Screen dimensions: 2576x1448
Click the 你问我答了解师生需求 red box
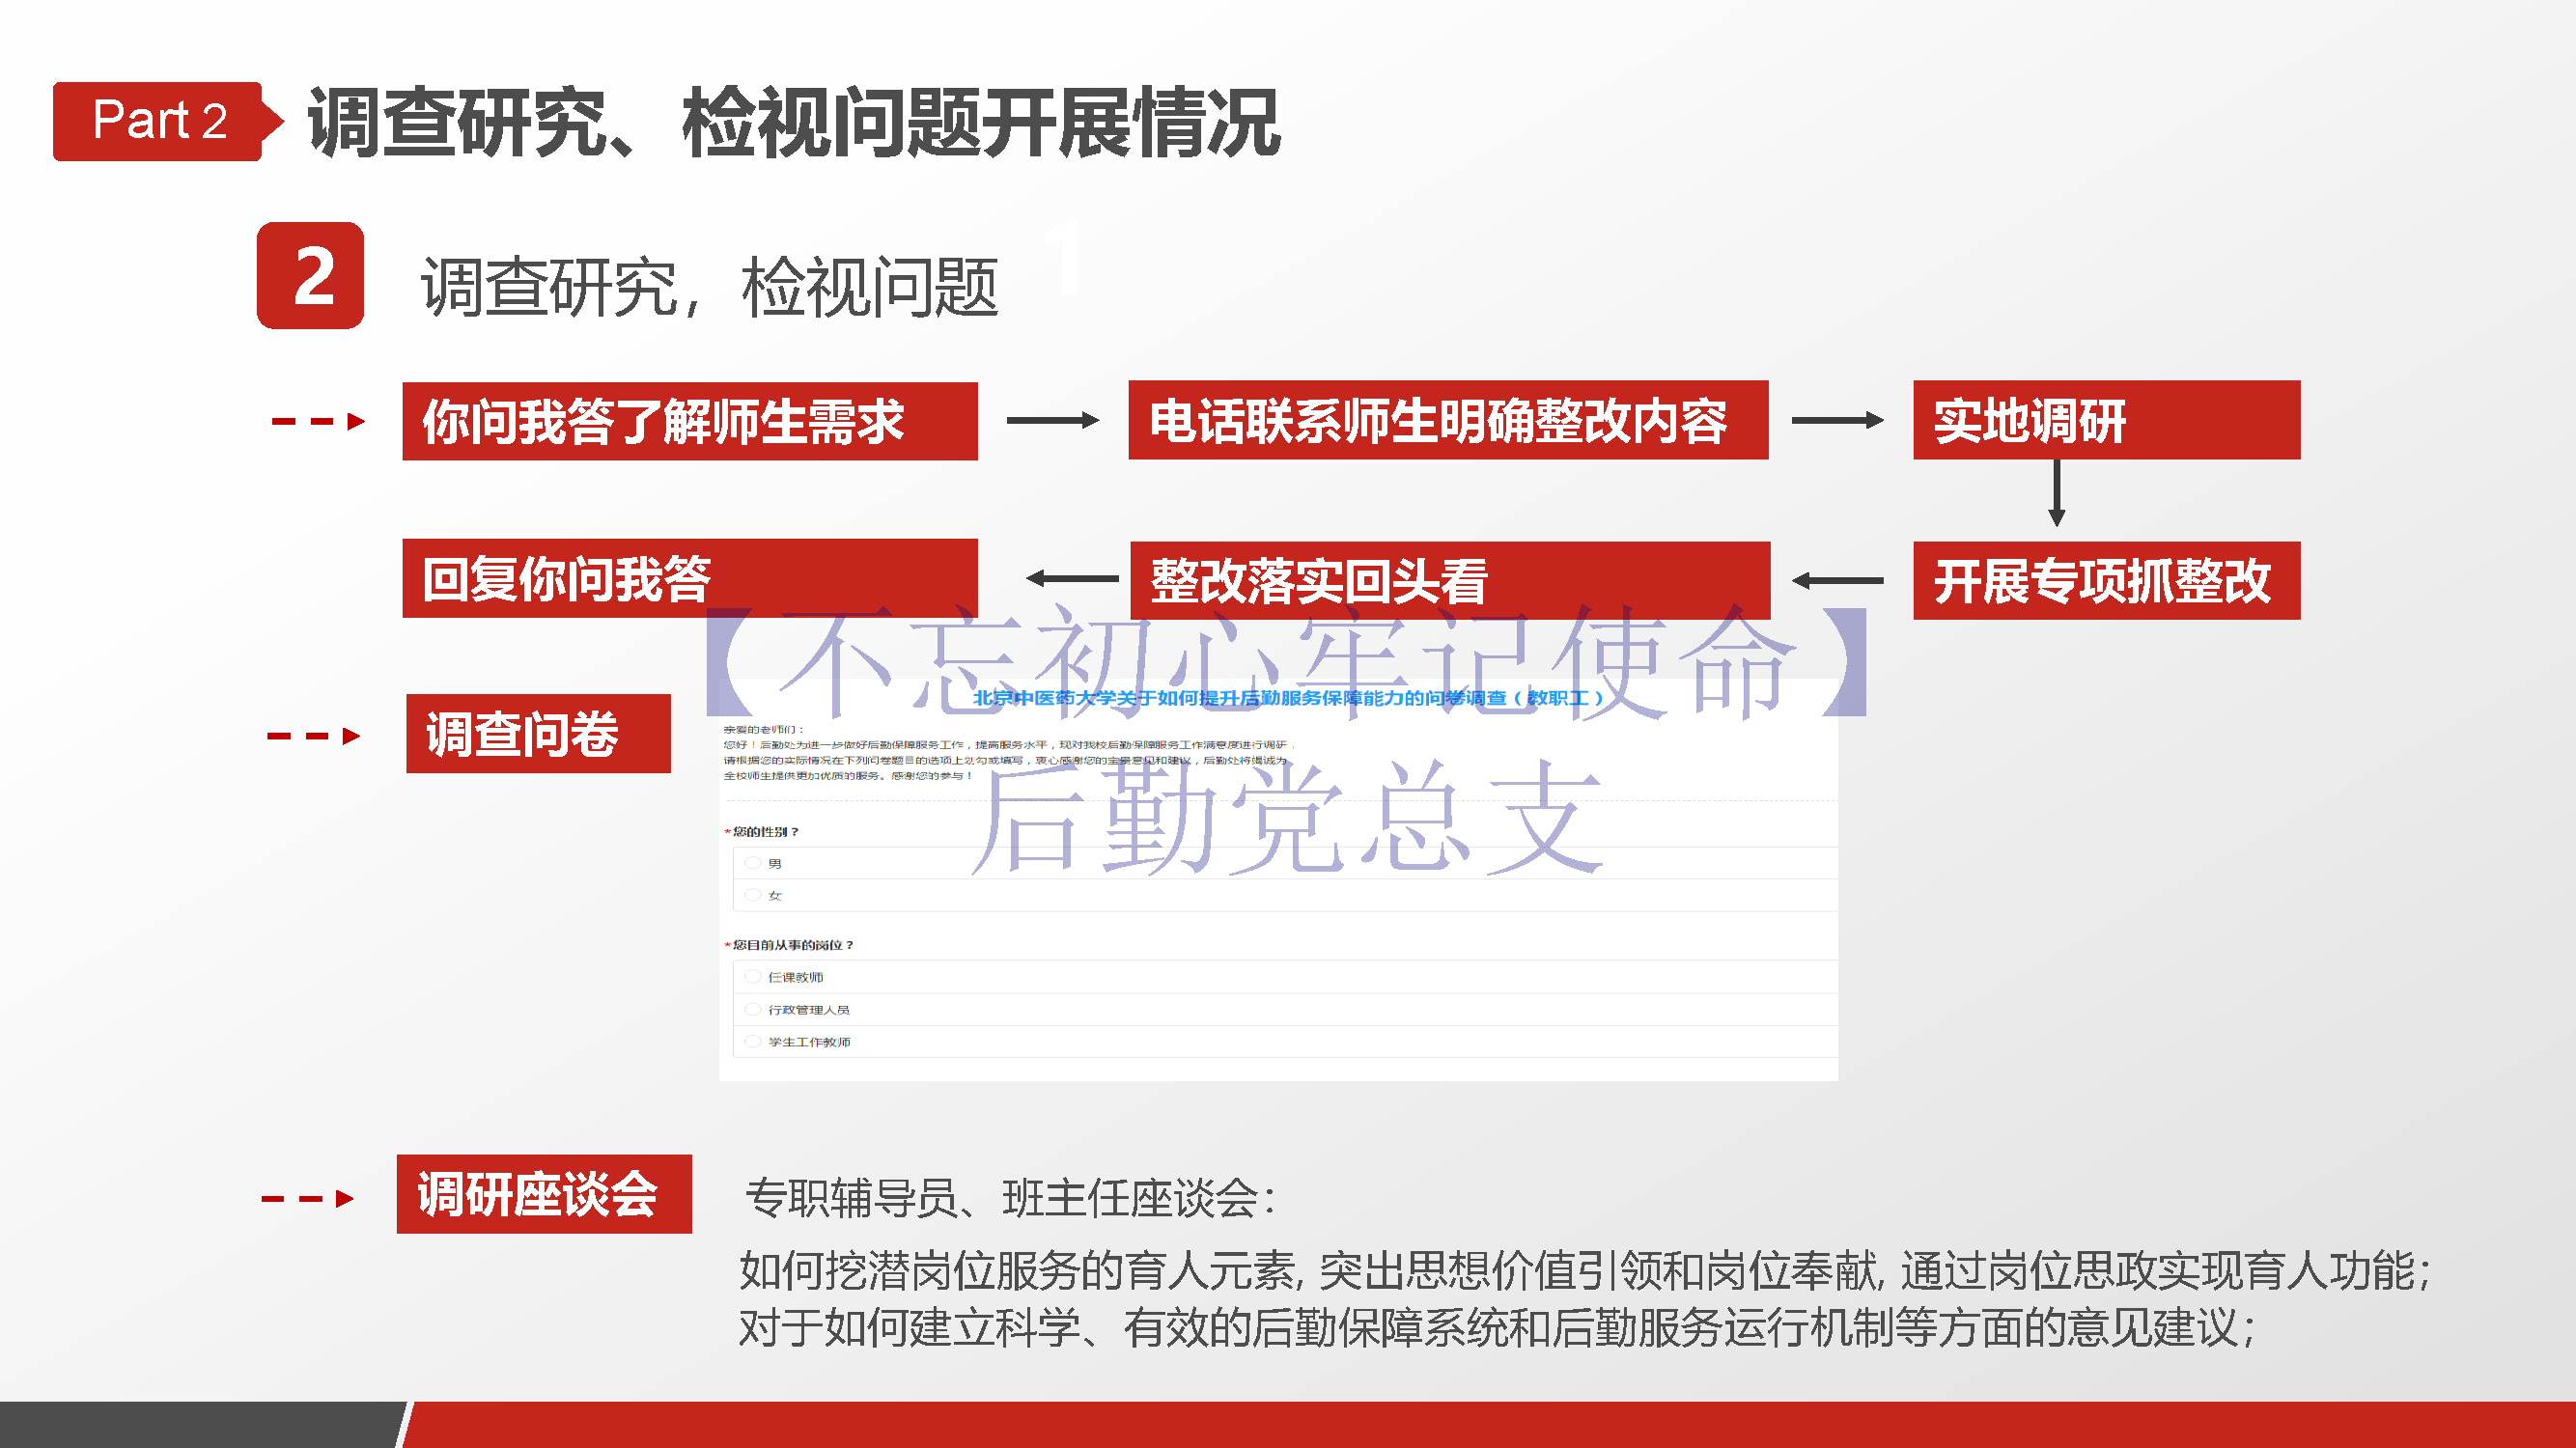[x=689, y=421]
